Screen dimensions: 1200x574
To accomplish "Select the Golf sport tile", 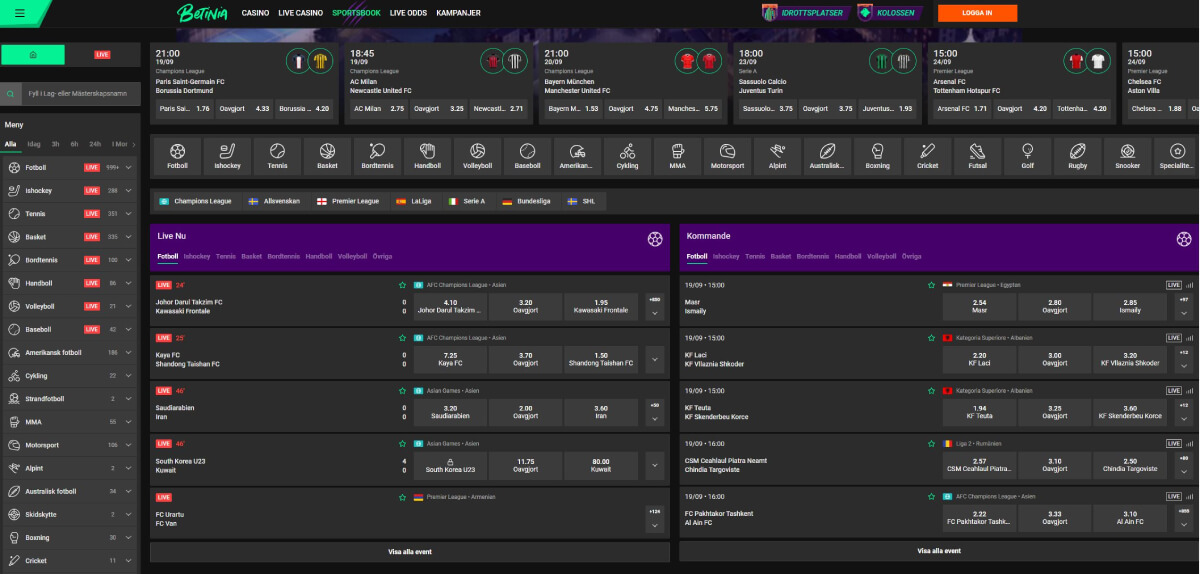I will click(x=1027, y=155).
